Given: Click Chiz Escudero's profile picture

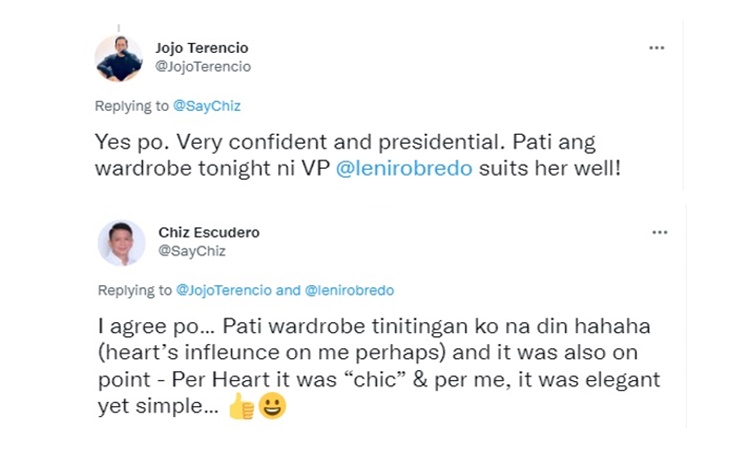Looking at the screenshot, I should point(121,242).
